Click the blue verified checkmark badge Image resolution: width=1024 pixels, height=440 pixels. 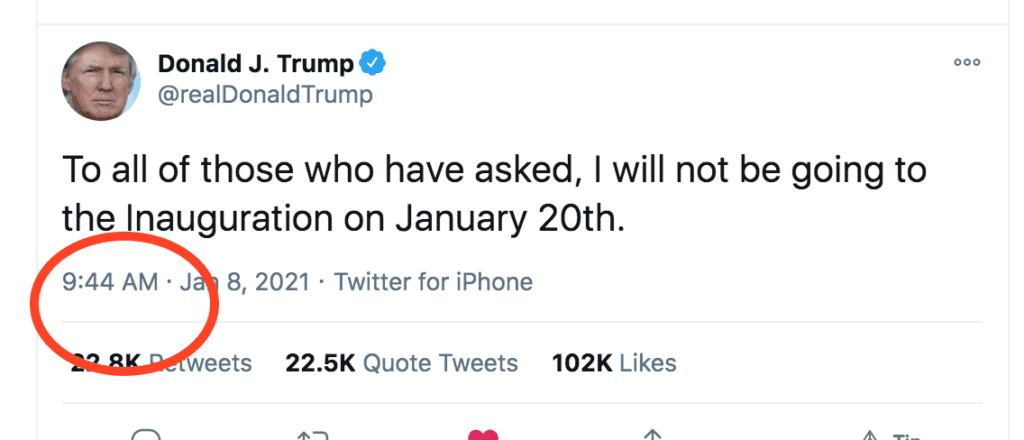373,64
